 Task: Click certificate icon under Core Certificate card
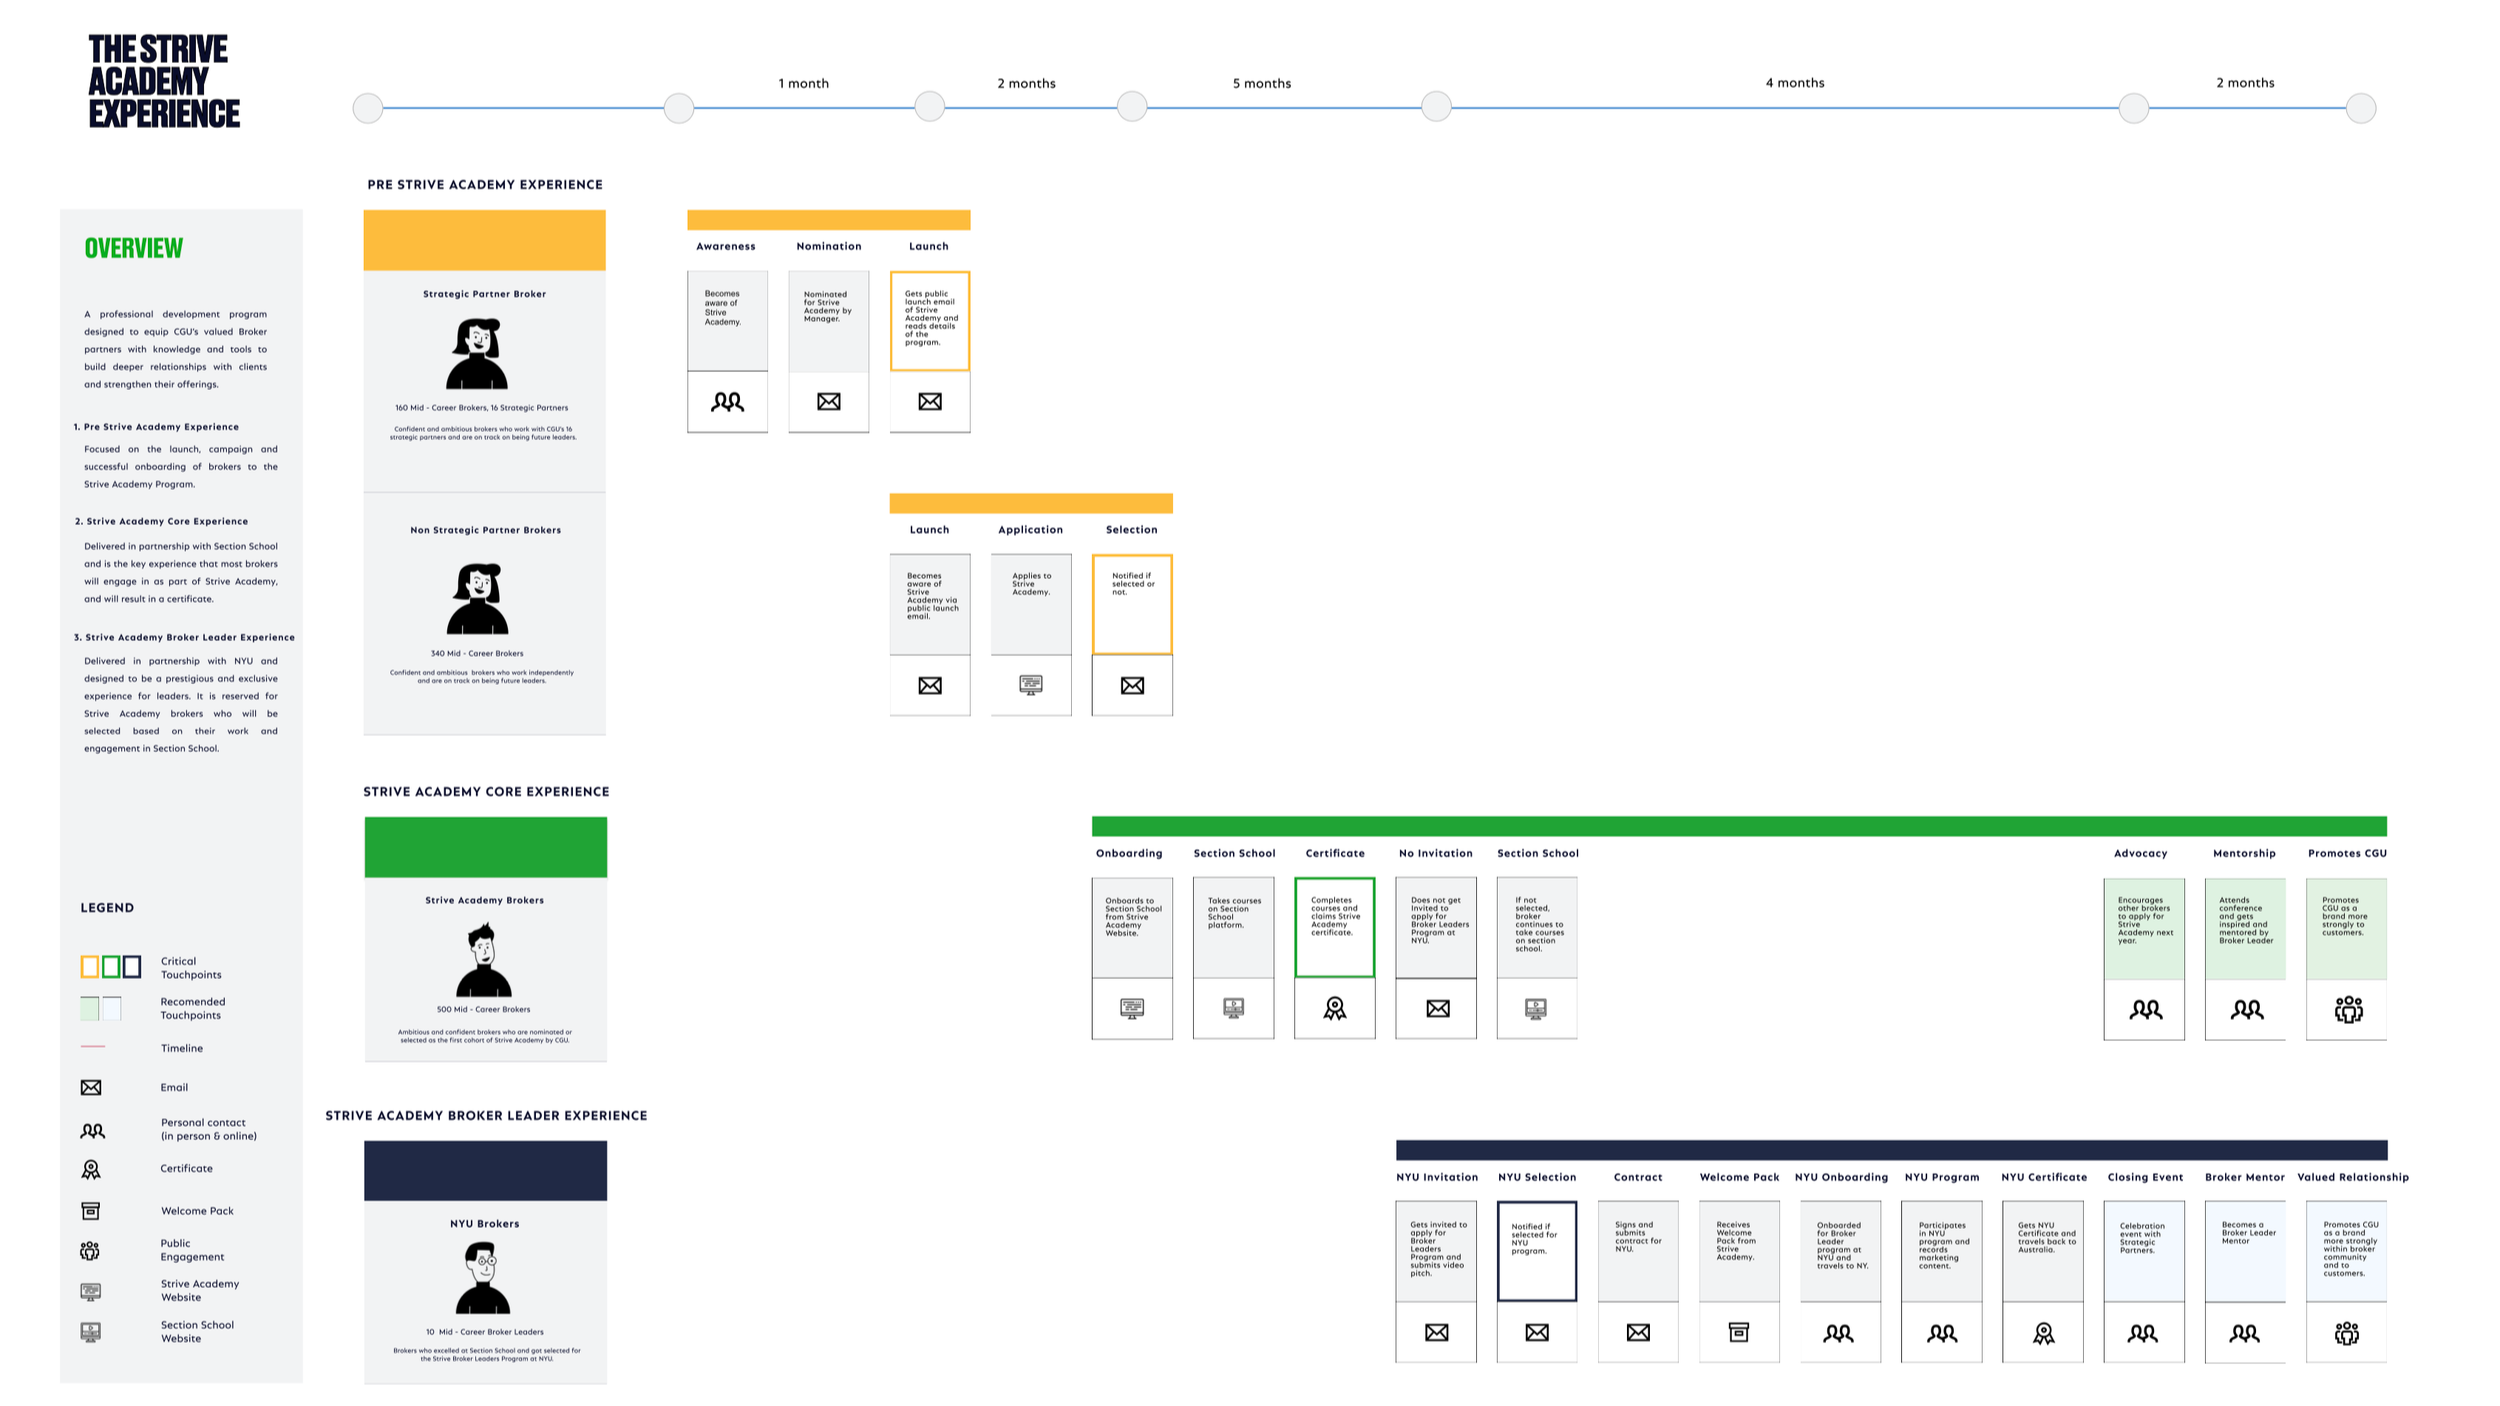click(1334, 1008)
